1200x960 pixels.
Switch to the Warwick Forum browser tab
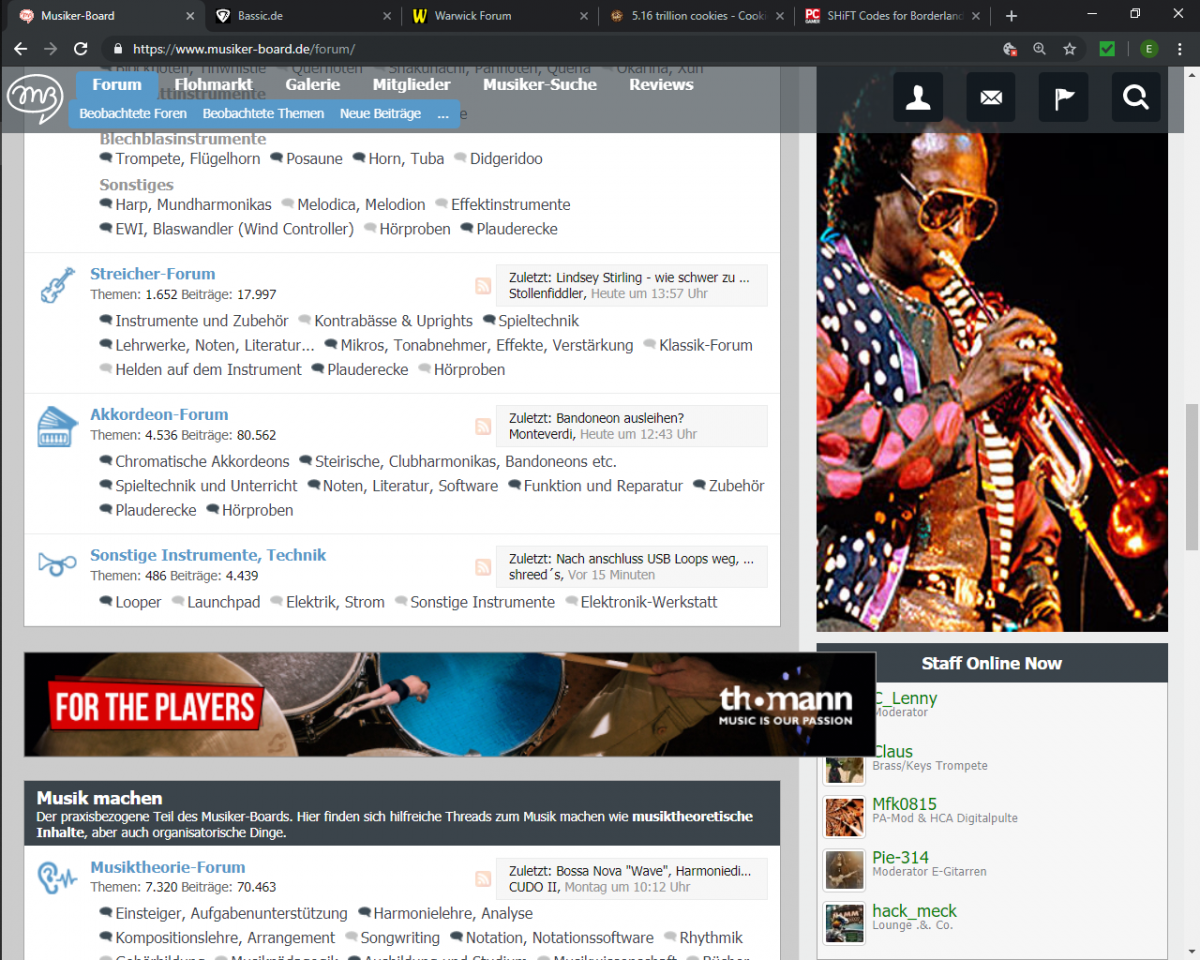point(500,16)
